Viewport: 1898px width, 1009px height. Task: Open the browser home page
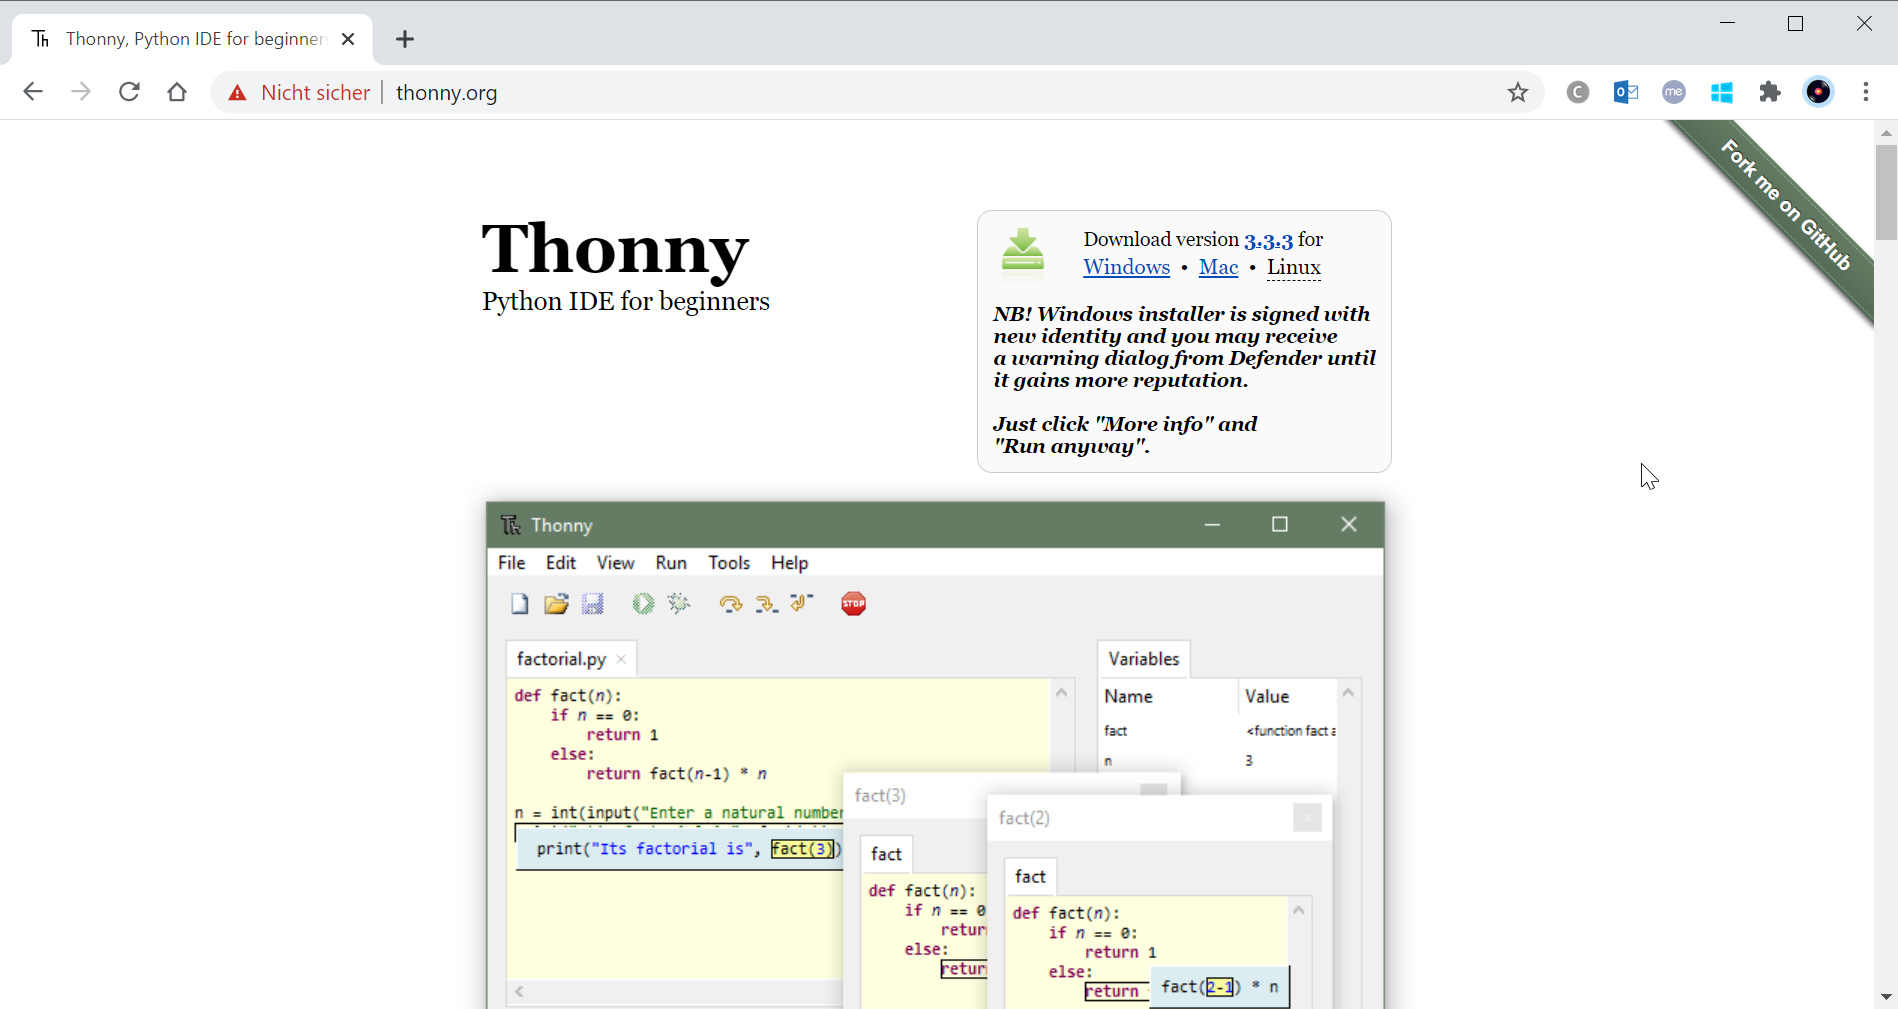coord(177,92)
